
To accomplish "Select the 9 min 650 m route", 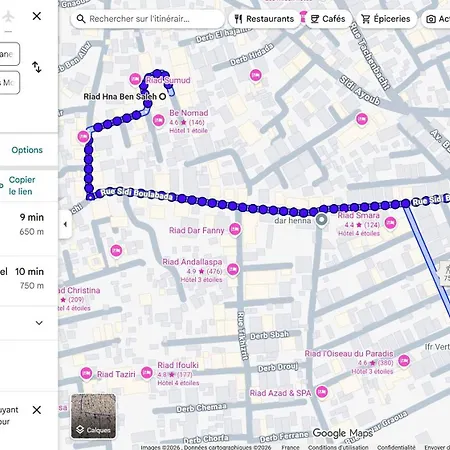I will (x=29, y=224).
